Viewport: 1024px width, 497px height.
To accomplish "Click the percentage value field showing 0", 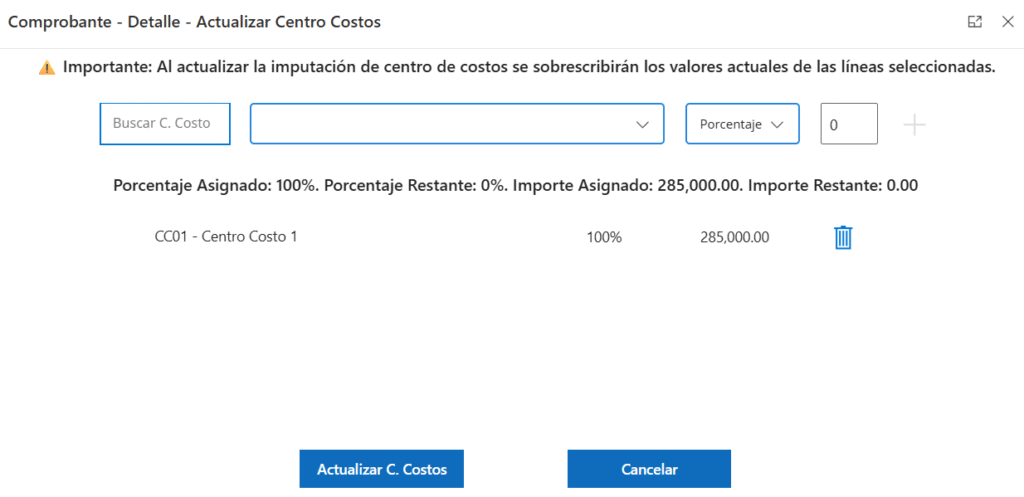I will (848, 124).
